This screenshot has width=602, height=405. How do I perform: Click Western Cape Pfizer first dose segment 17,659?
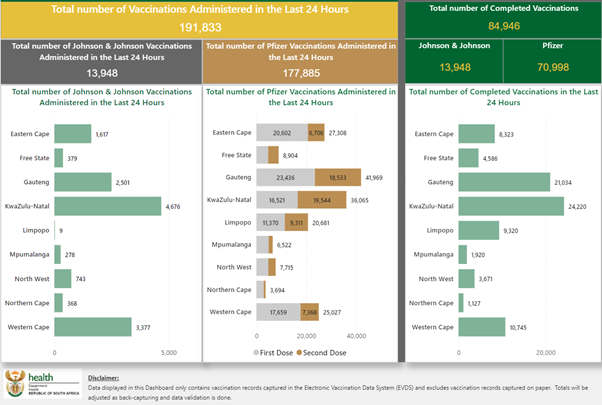(x=277, y=311)
